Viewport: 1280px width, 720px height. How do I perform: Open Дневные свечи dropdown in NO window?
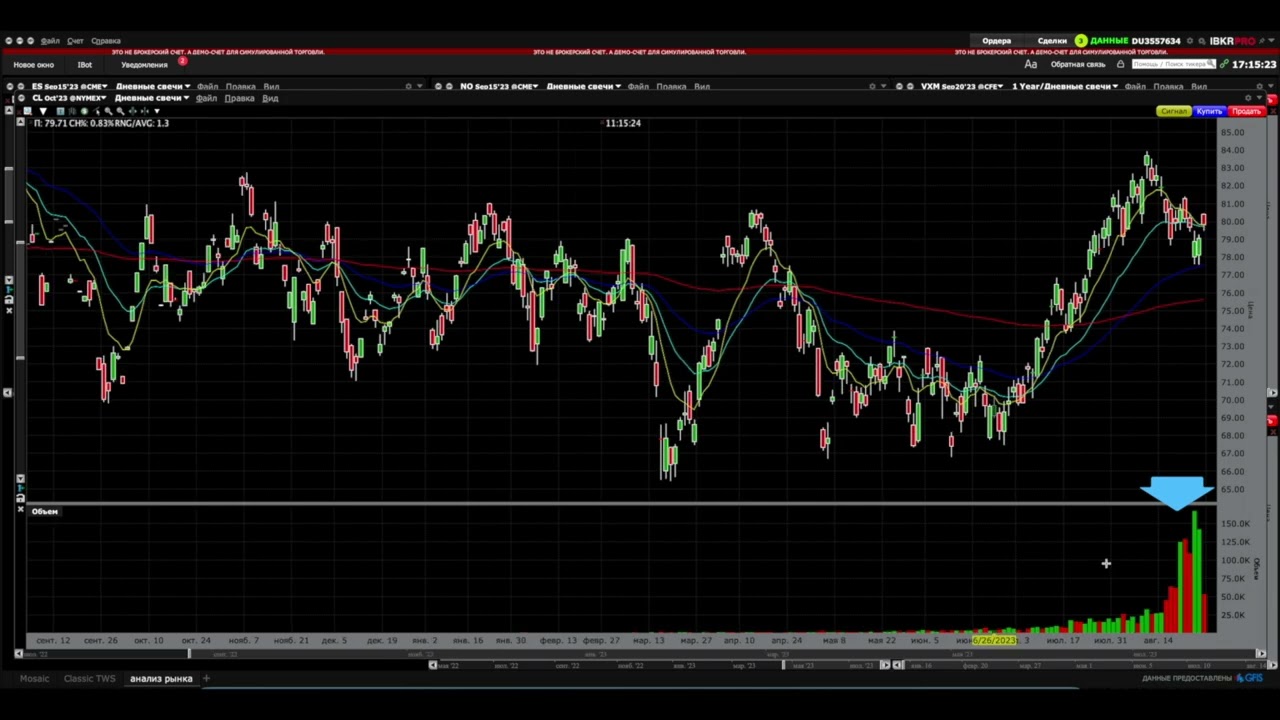[584, 86]
